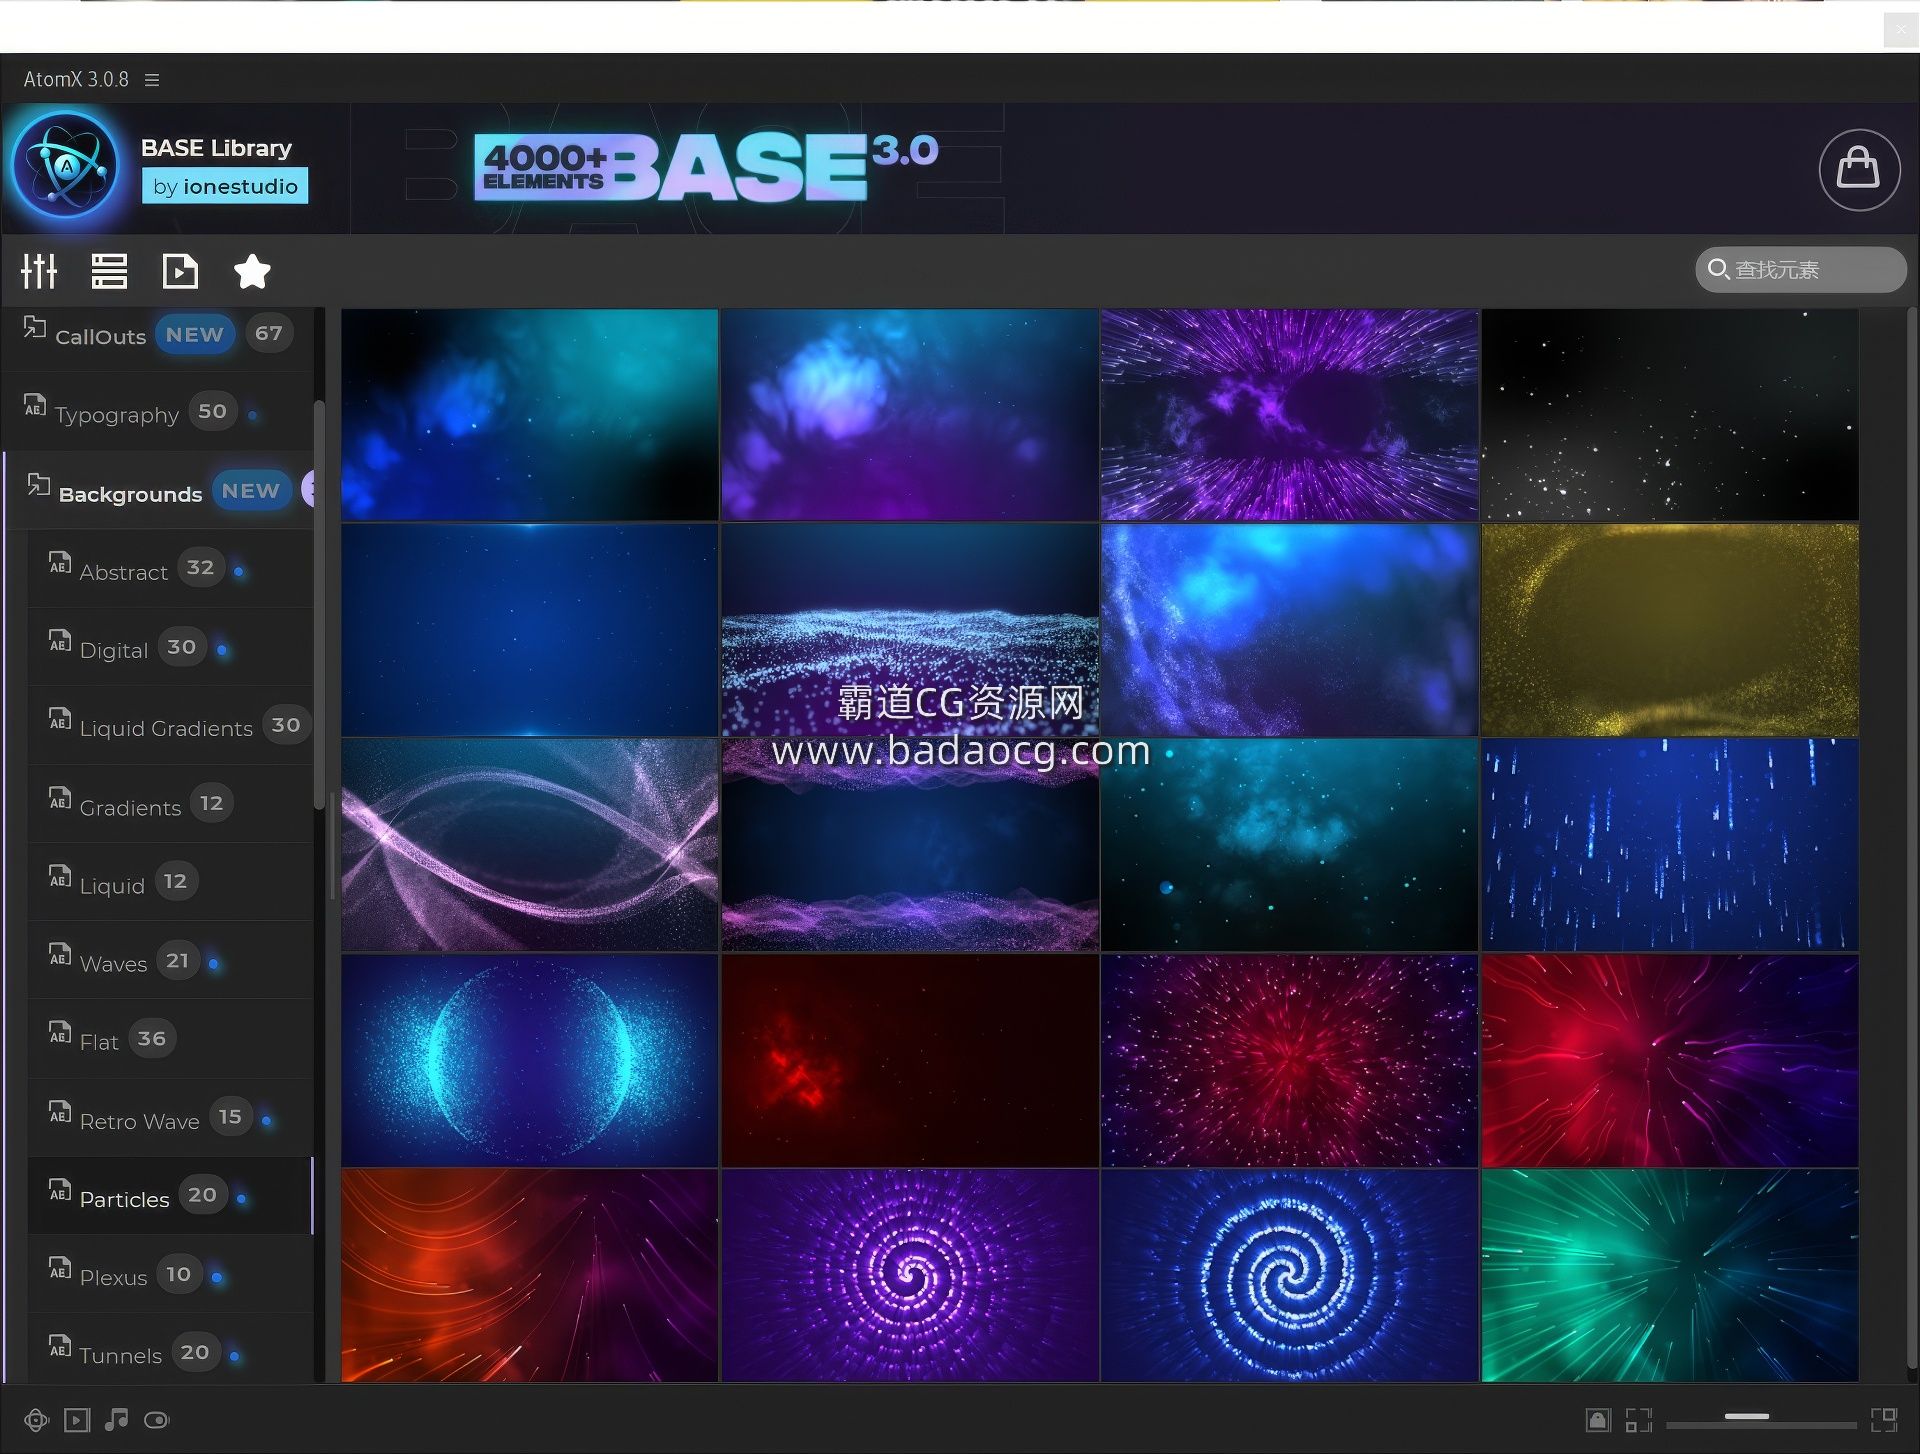Select the red smoke on dark thumbnail
This screenshot has height=1454, width=1920.
[910, 1061]
